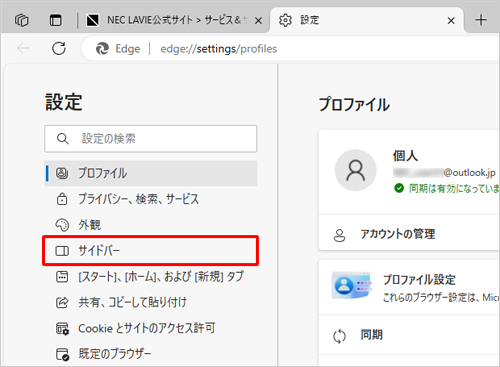500x367 pixels.
Task: Open the tab actions menu icon
Action: click(56, 20)
